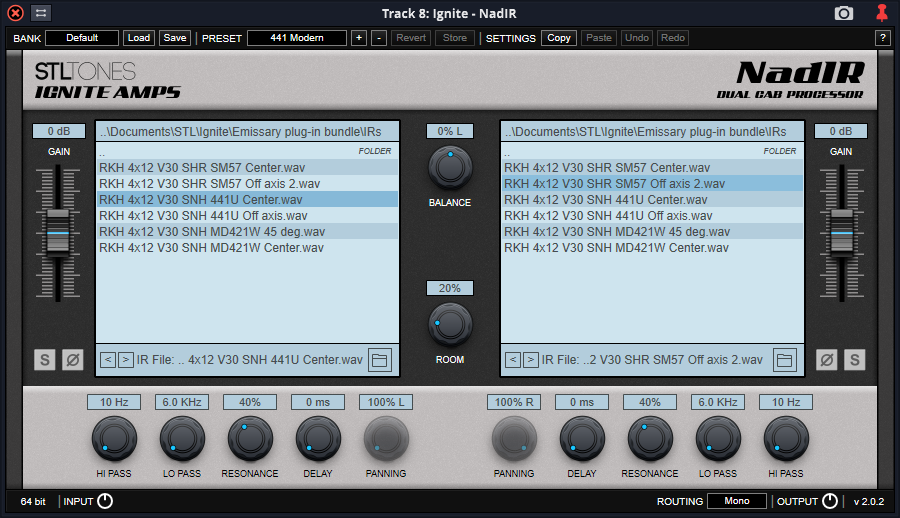Click the camera screenshot icon

(x=843, y=13)
